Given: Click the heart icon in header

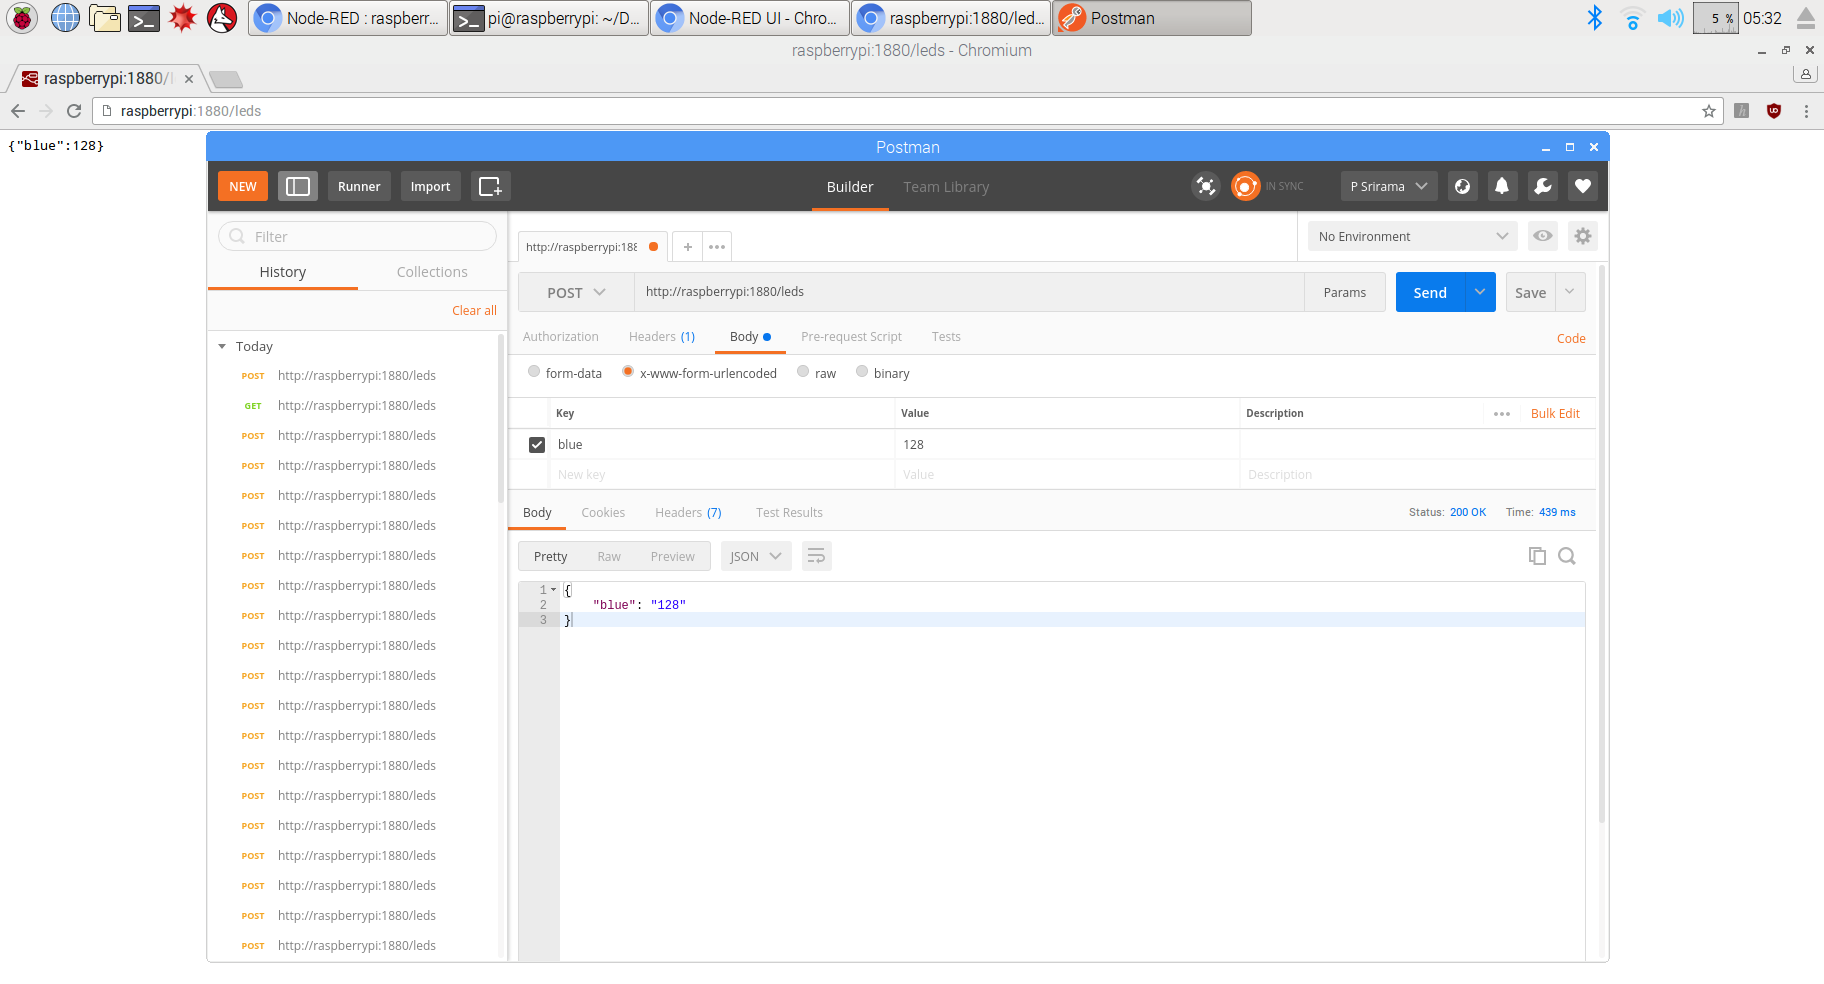Looking at the screenshot, I should pyautogui.click(x=1582, y=186).
